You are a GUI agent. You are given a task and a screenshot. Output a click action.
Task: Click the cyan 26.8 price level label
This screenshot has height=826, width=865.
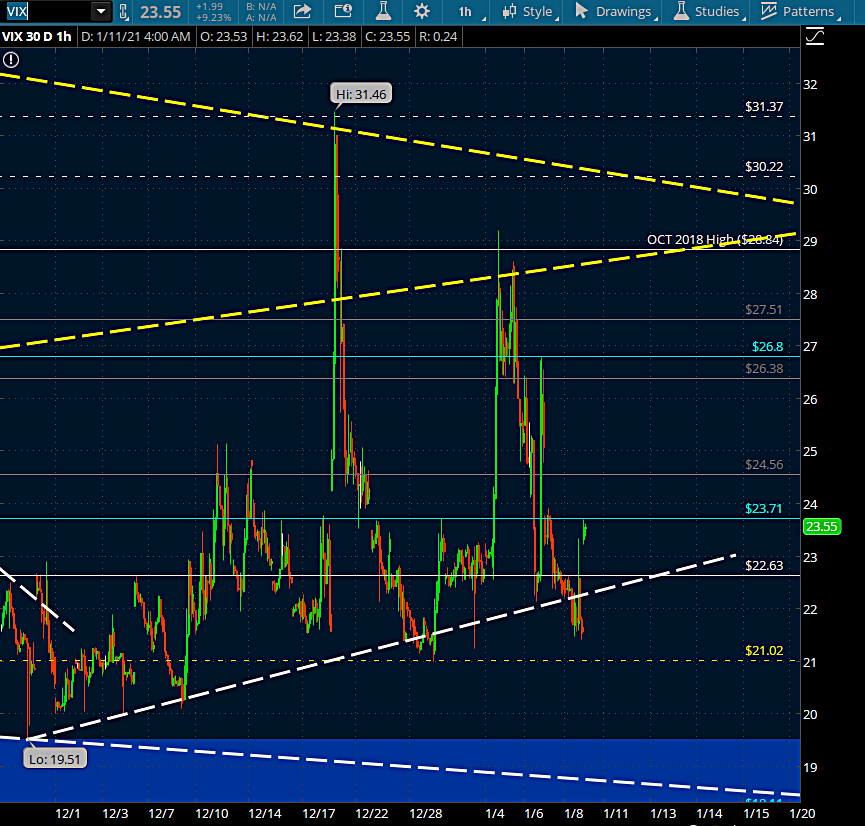tap(762, 347)
